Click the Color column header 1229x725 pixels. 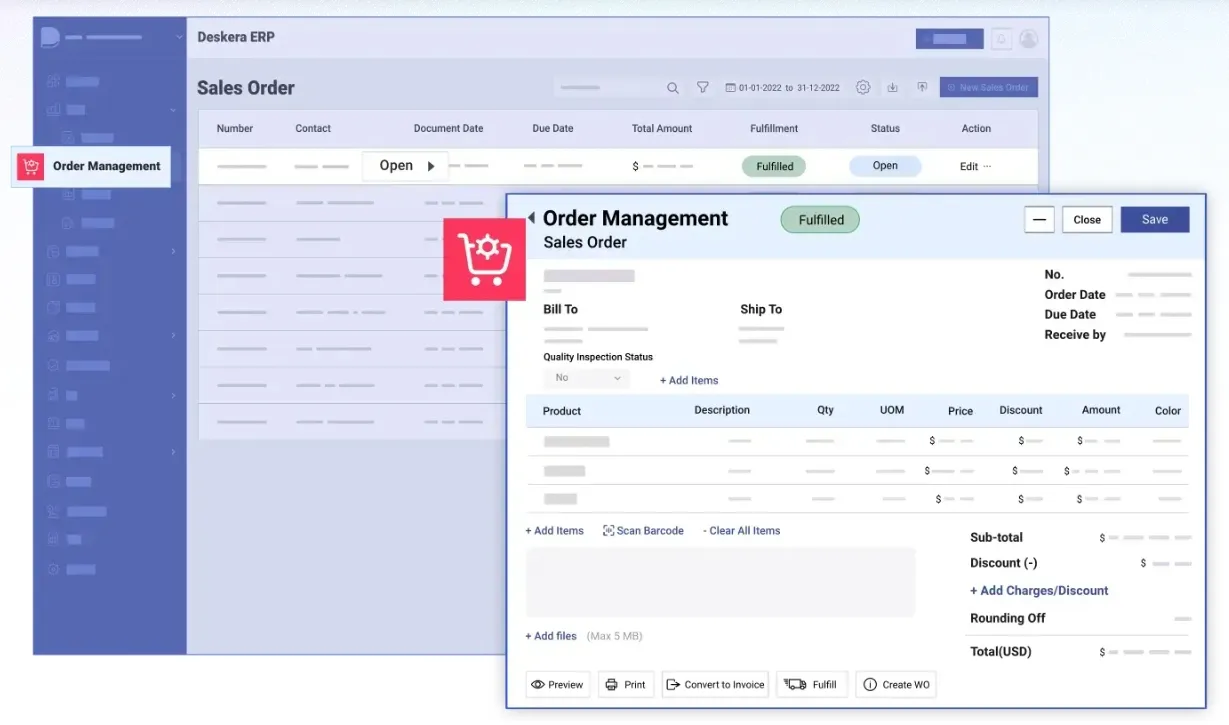1168,411
